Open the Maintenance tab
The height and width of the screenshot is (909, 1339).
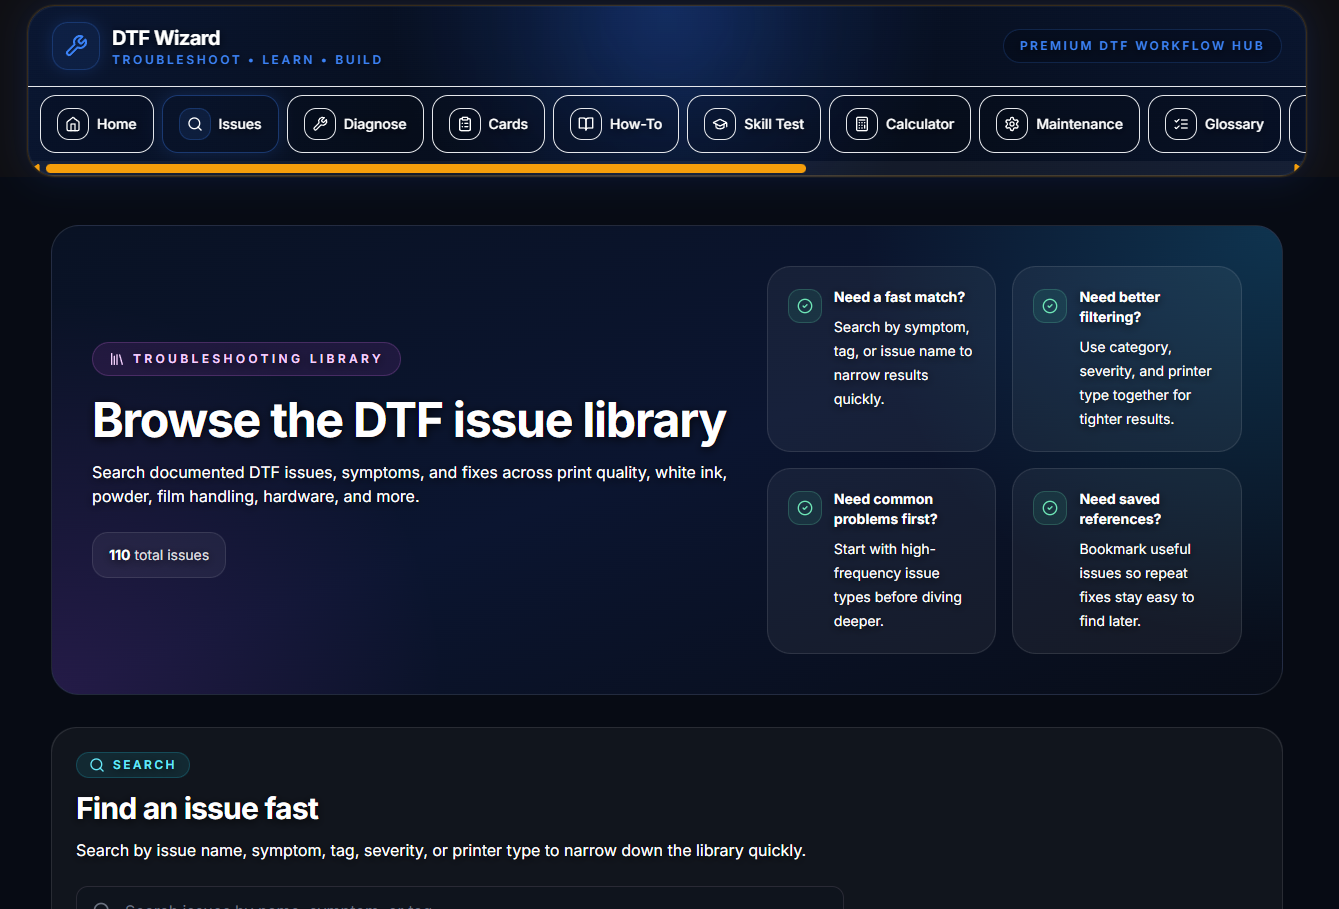click(x=1059, y=124)
